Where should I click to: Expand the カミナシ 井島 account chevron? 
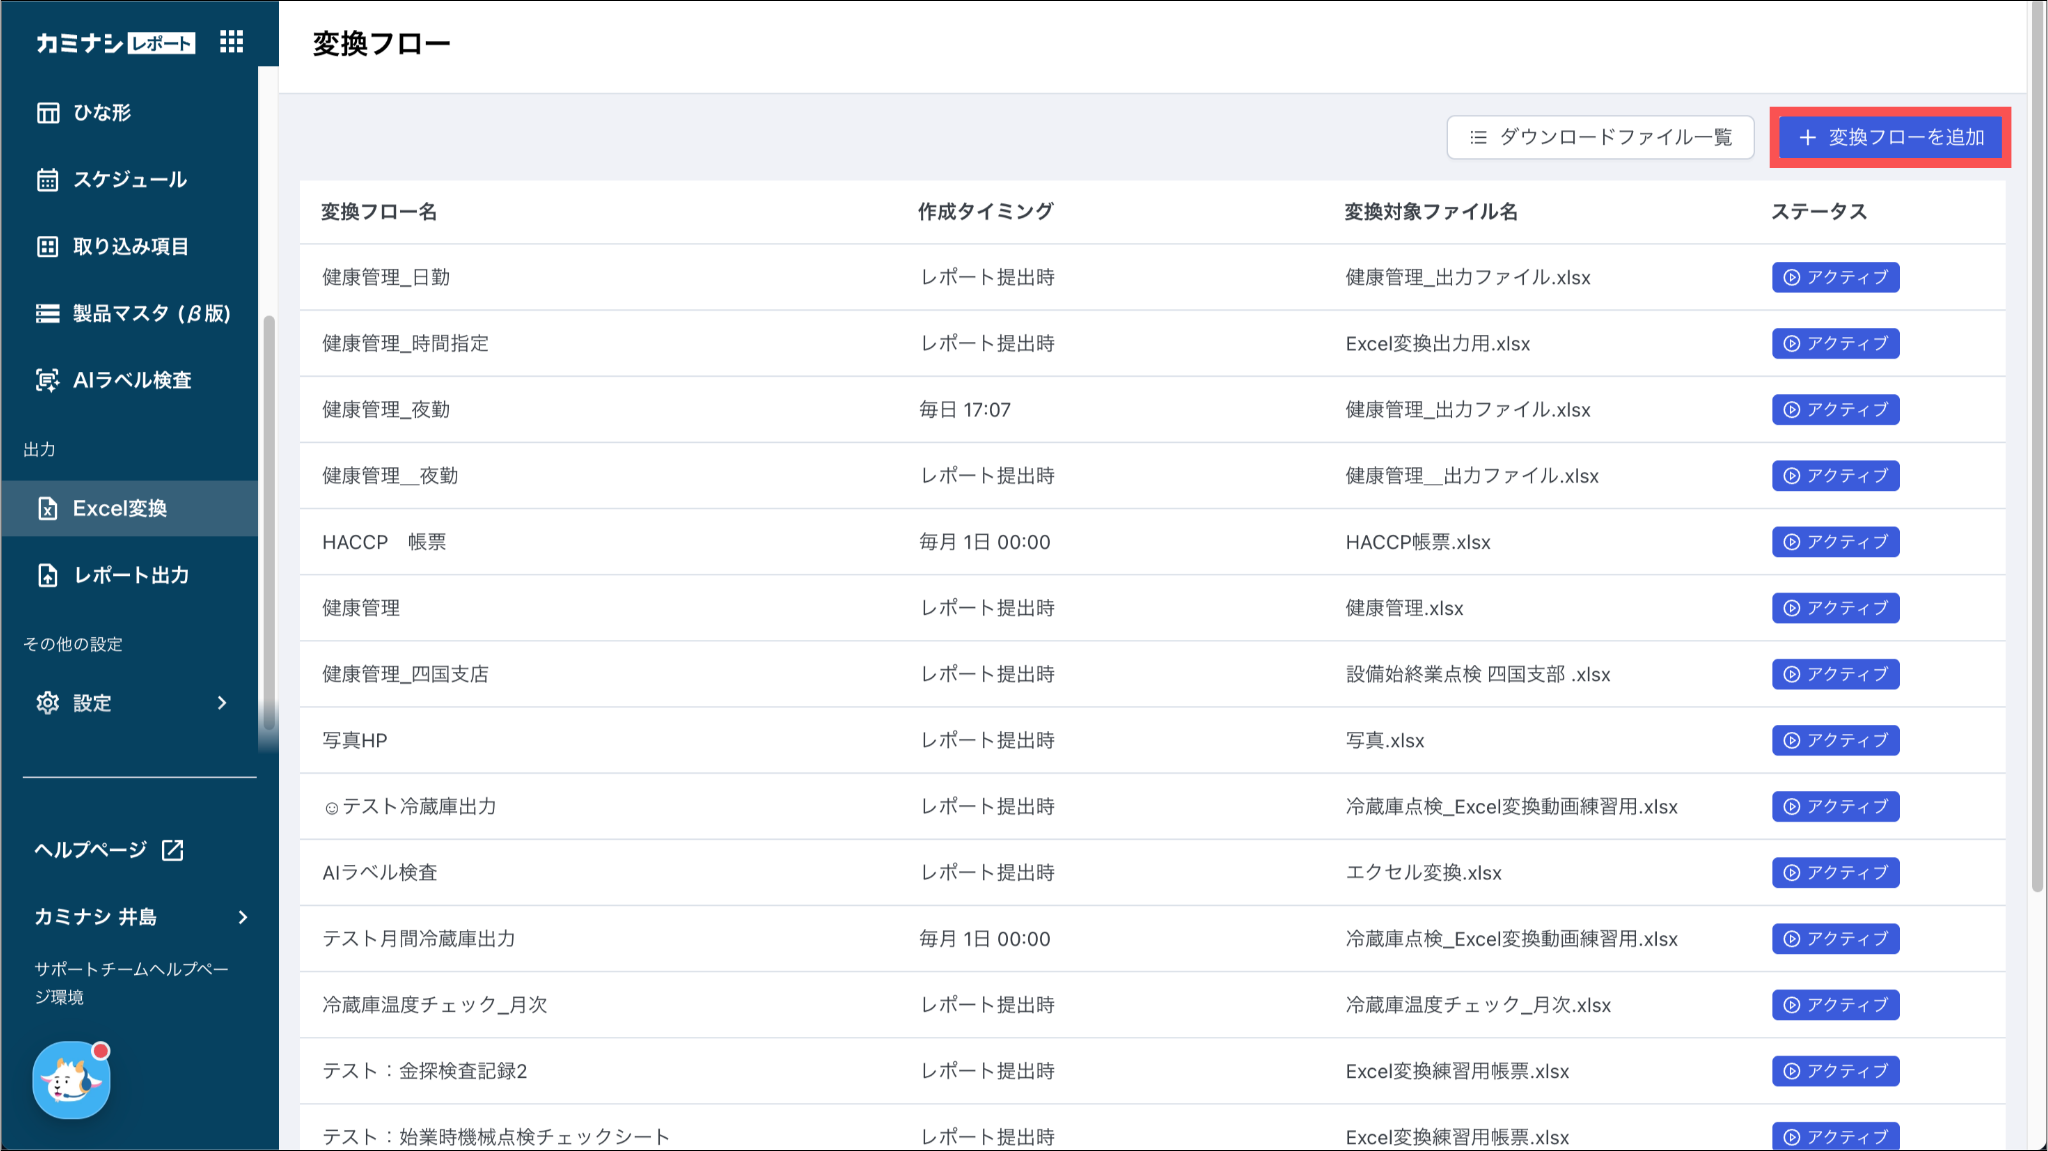coord(243,917)
